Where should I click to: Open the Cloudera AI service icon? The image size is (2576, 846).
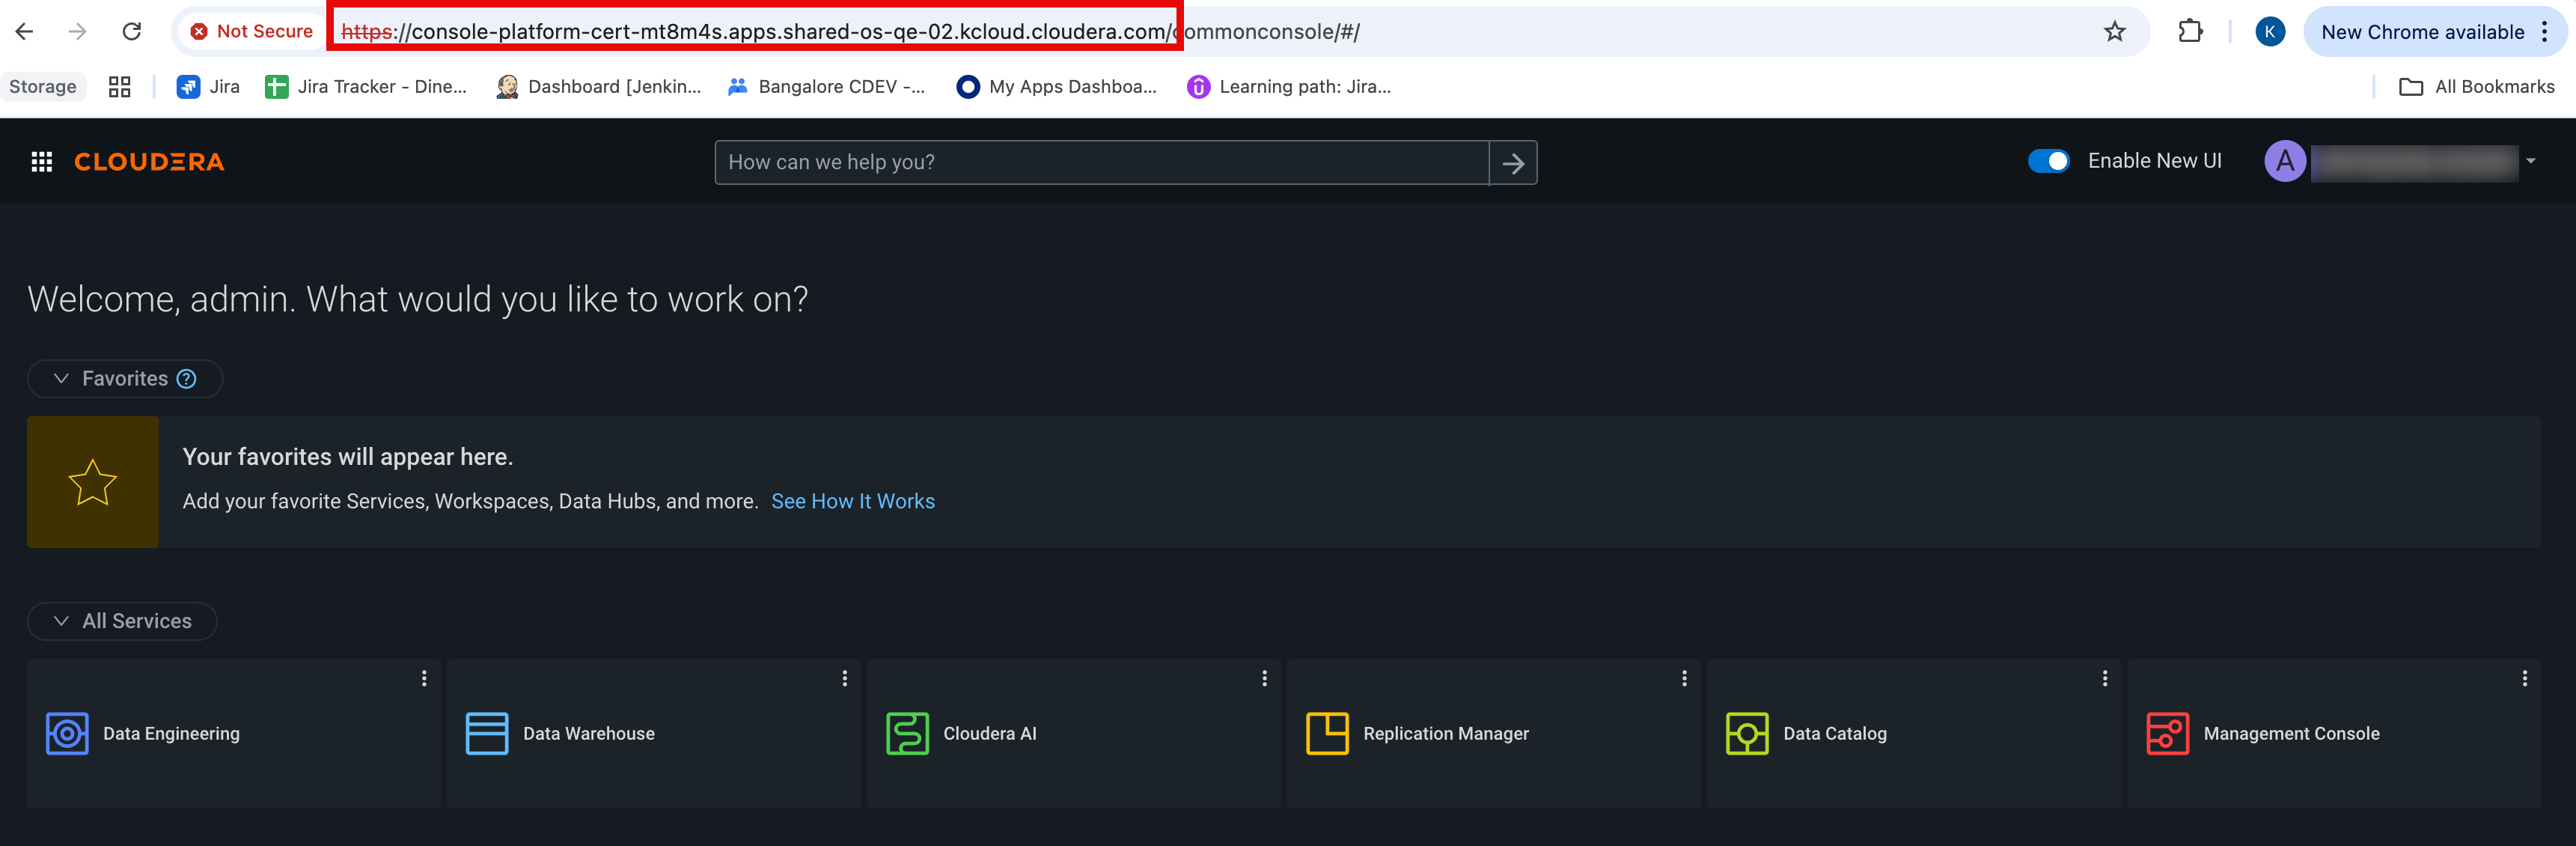(x=907, y=734)
